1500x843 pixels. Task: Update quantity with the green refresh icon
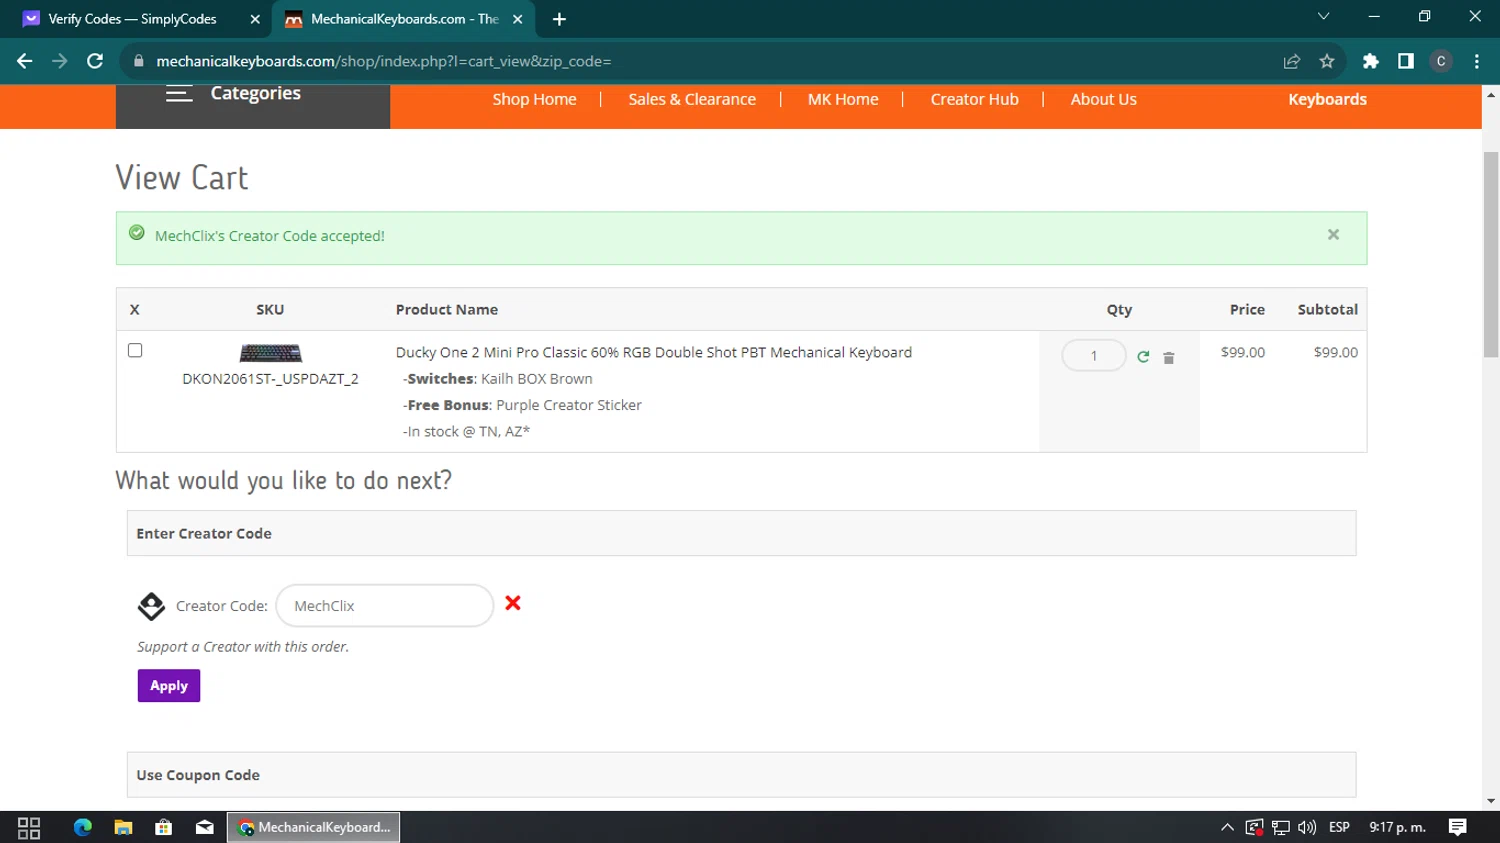1143,356
